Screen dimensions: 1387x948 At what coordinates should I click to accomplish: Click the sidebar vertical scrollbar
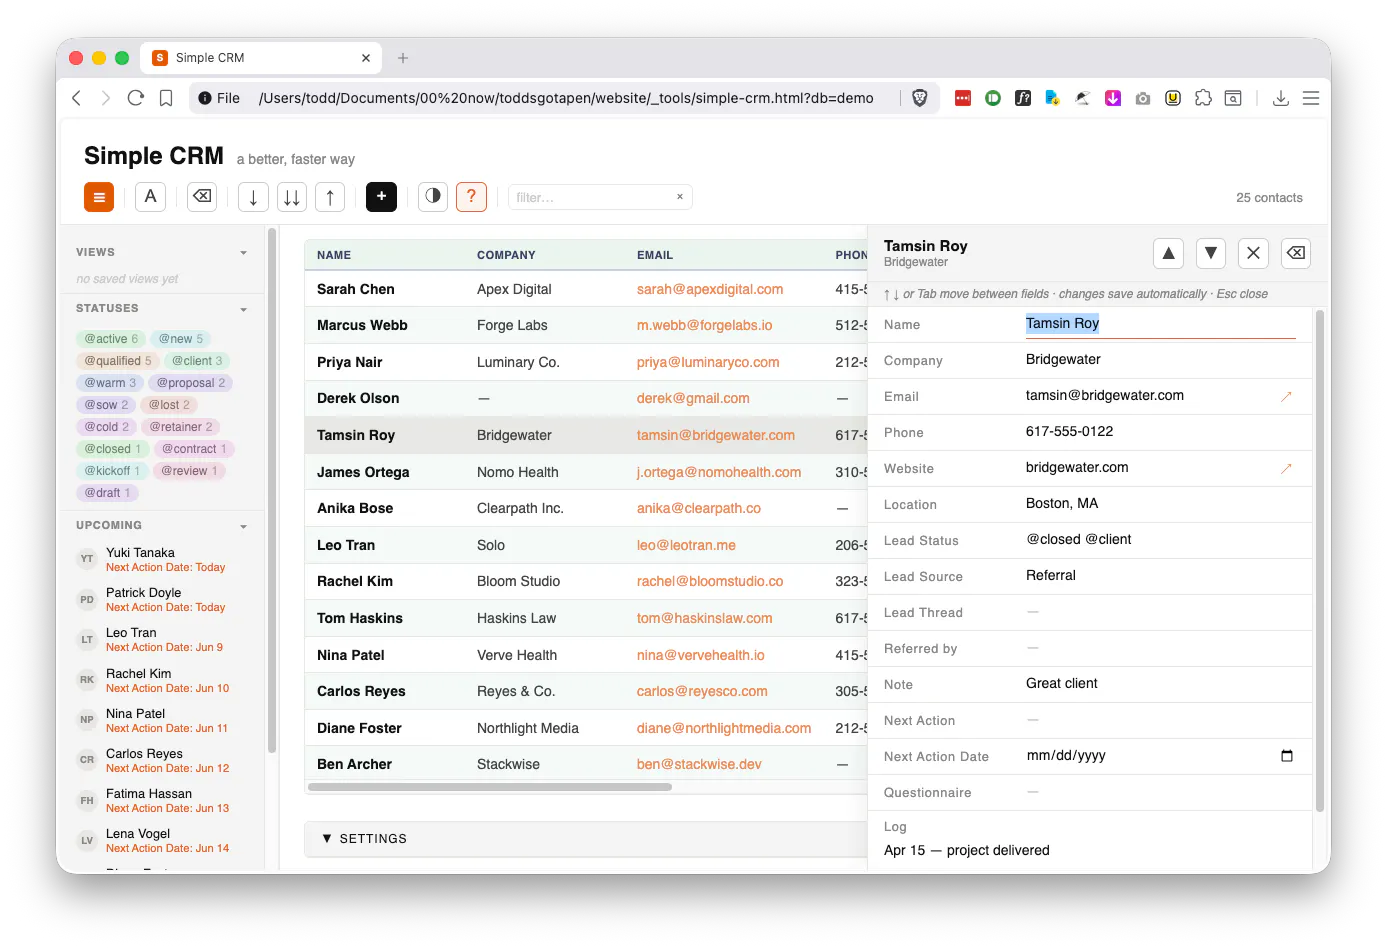[272, 490]
